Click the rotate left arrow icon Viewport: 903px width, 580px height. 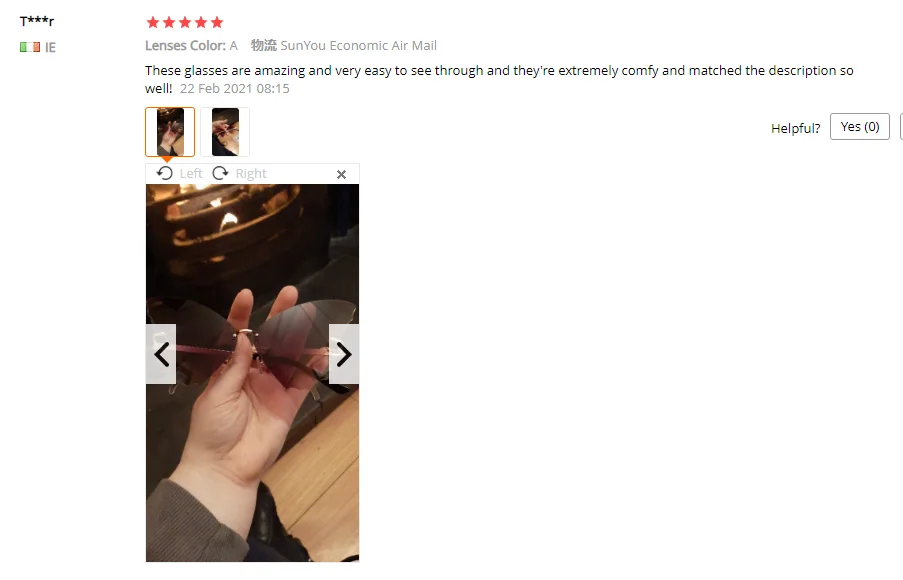pyautogui.click(x=165, y=173)
